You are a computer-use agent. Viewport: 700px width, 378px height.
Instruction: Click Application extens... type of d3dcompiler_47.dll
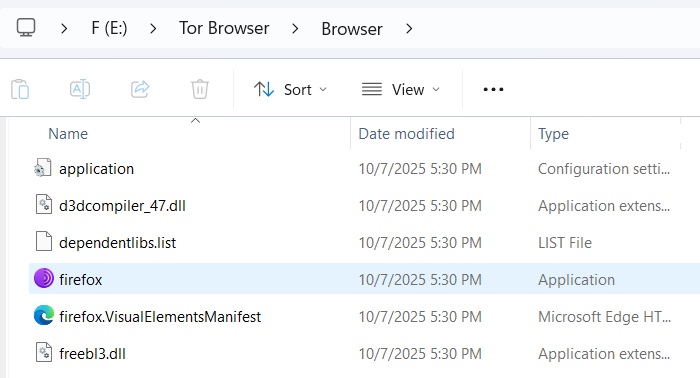[604, 206]
